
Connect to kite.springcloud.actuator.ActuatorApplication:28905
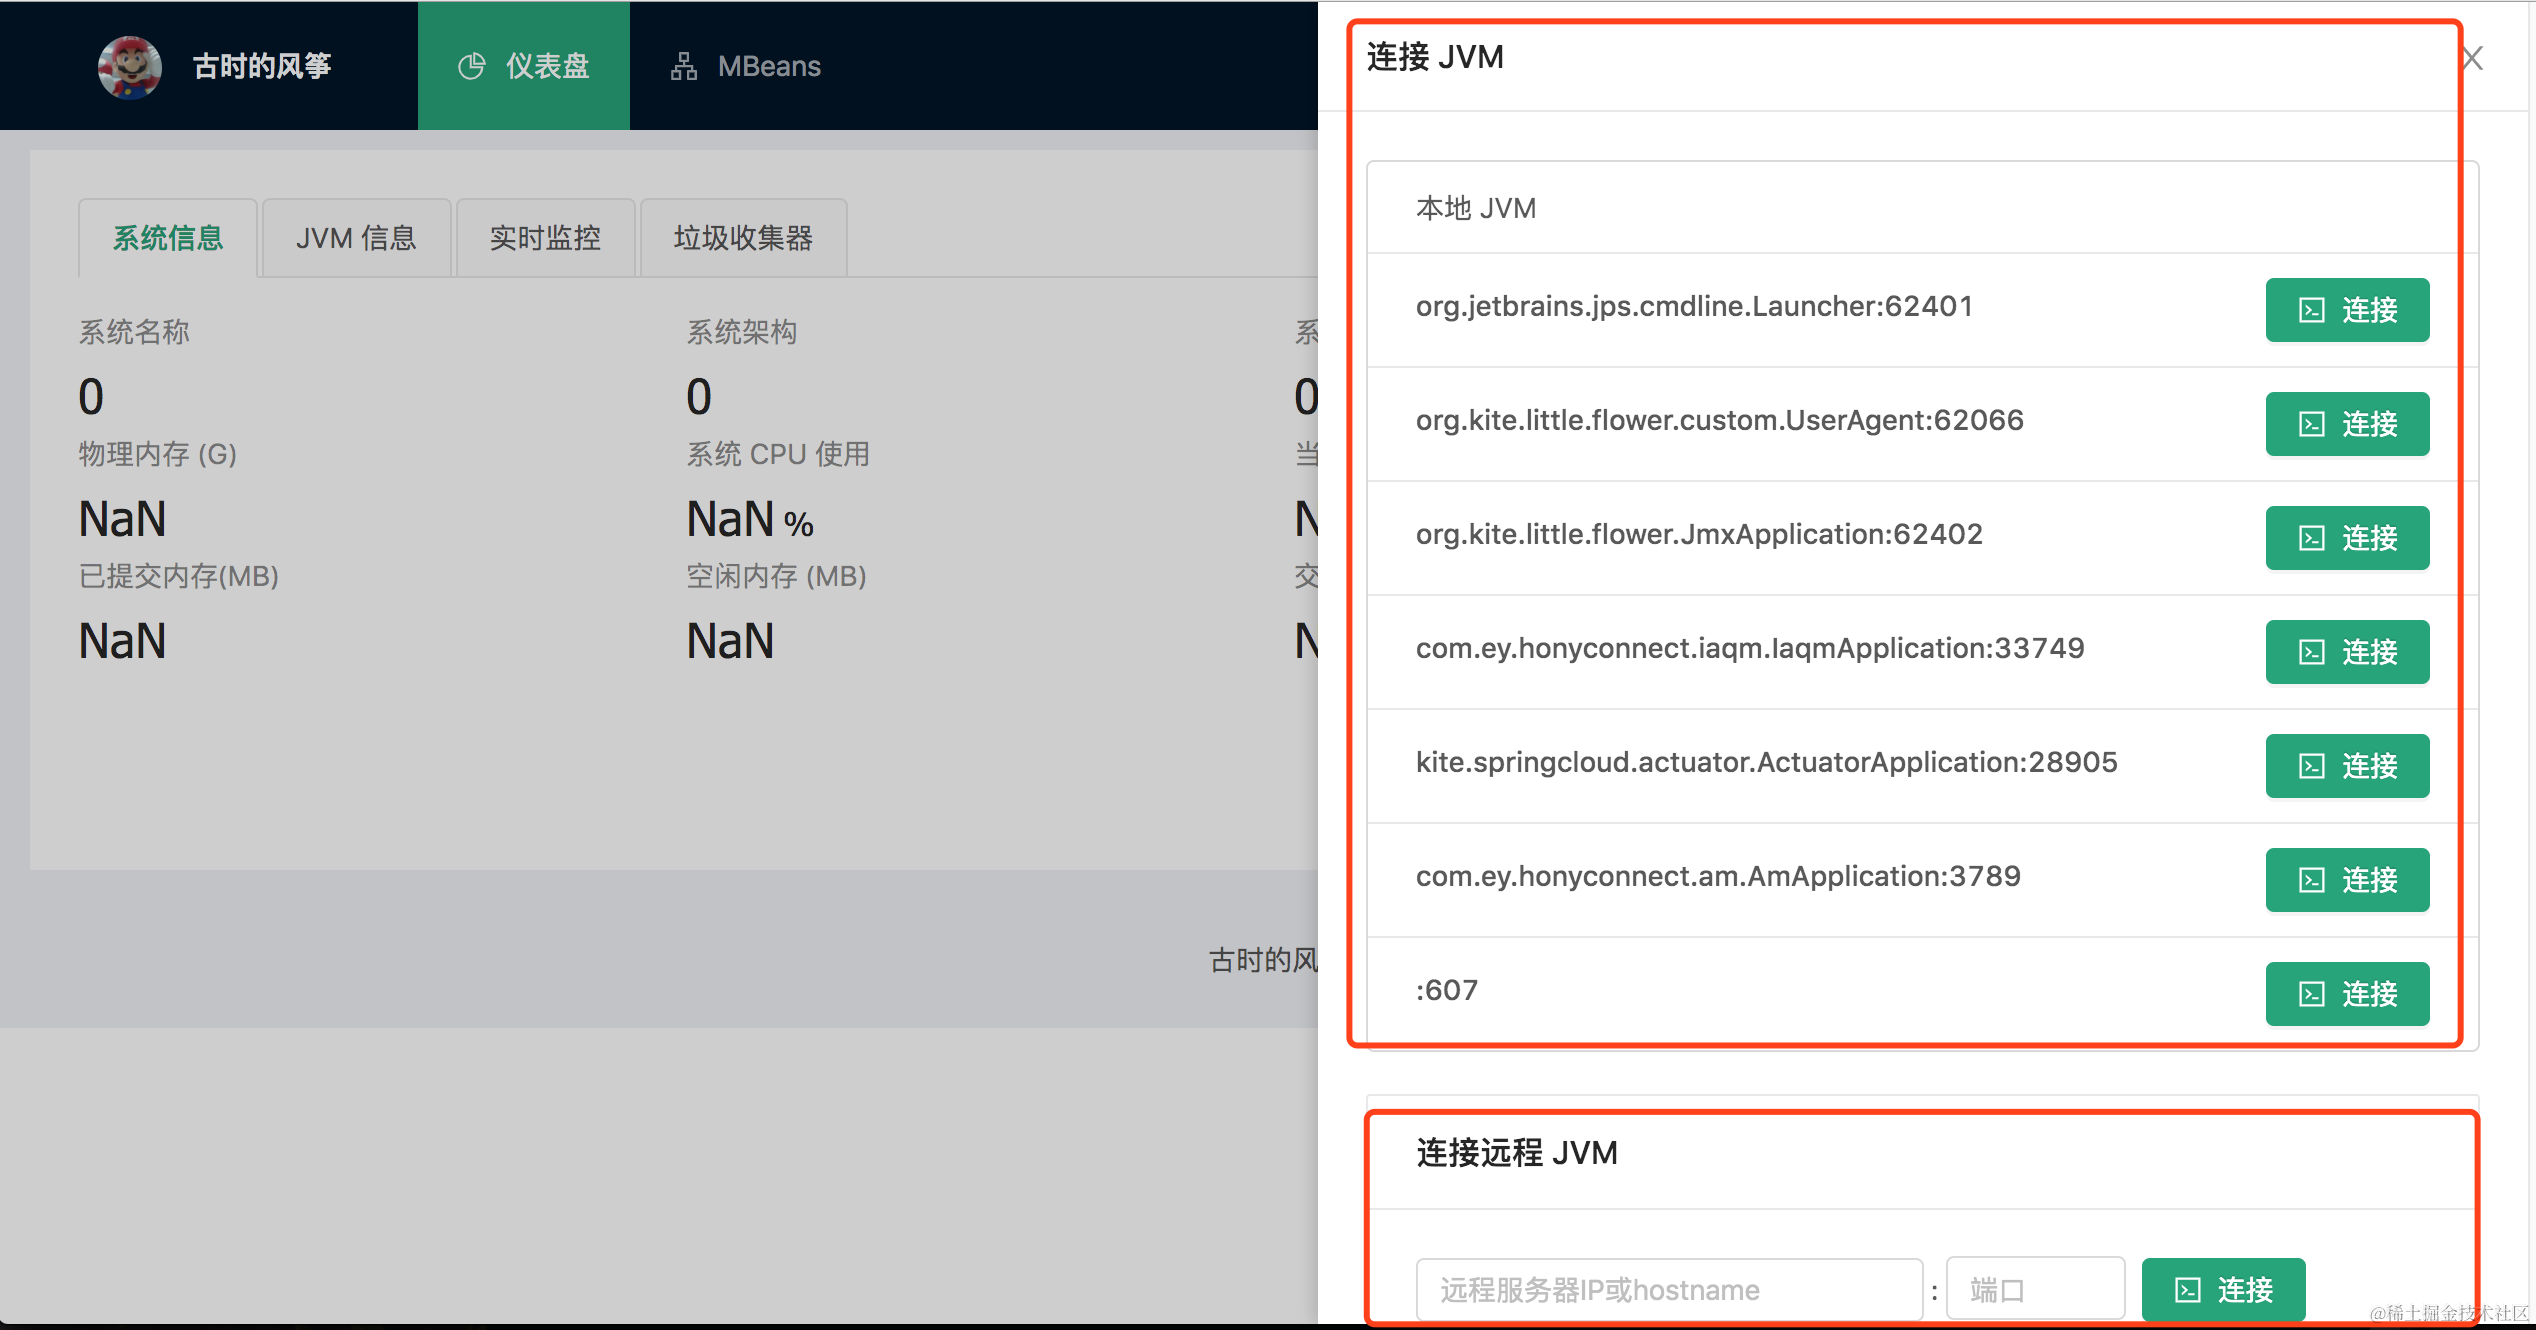point(2346,766)
